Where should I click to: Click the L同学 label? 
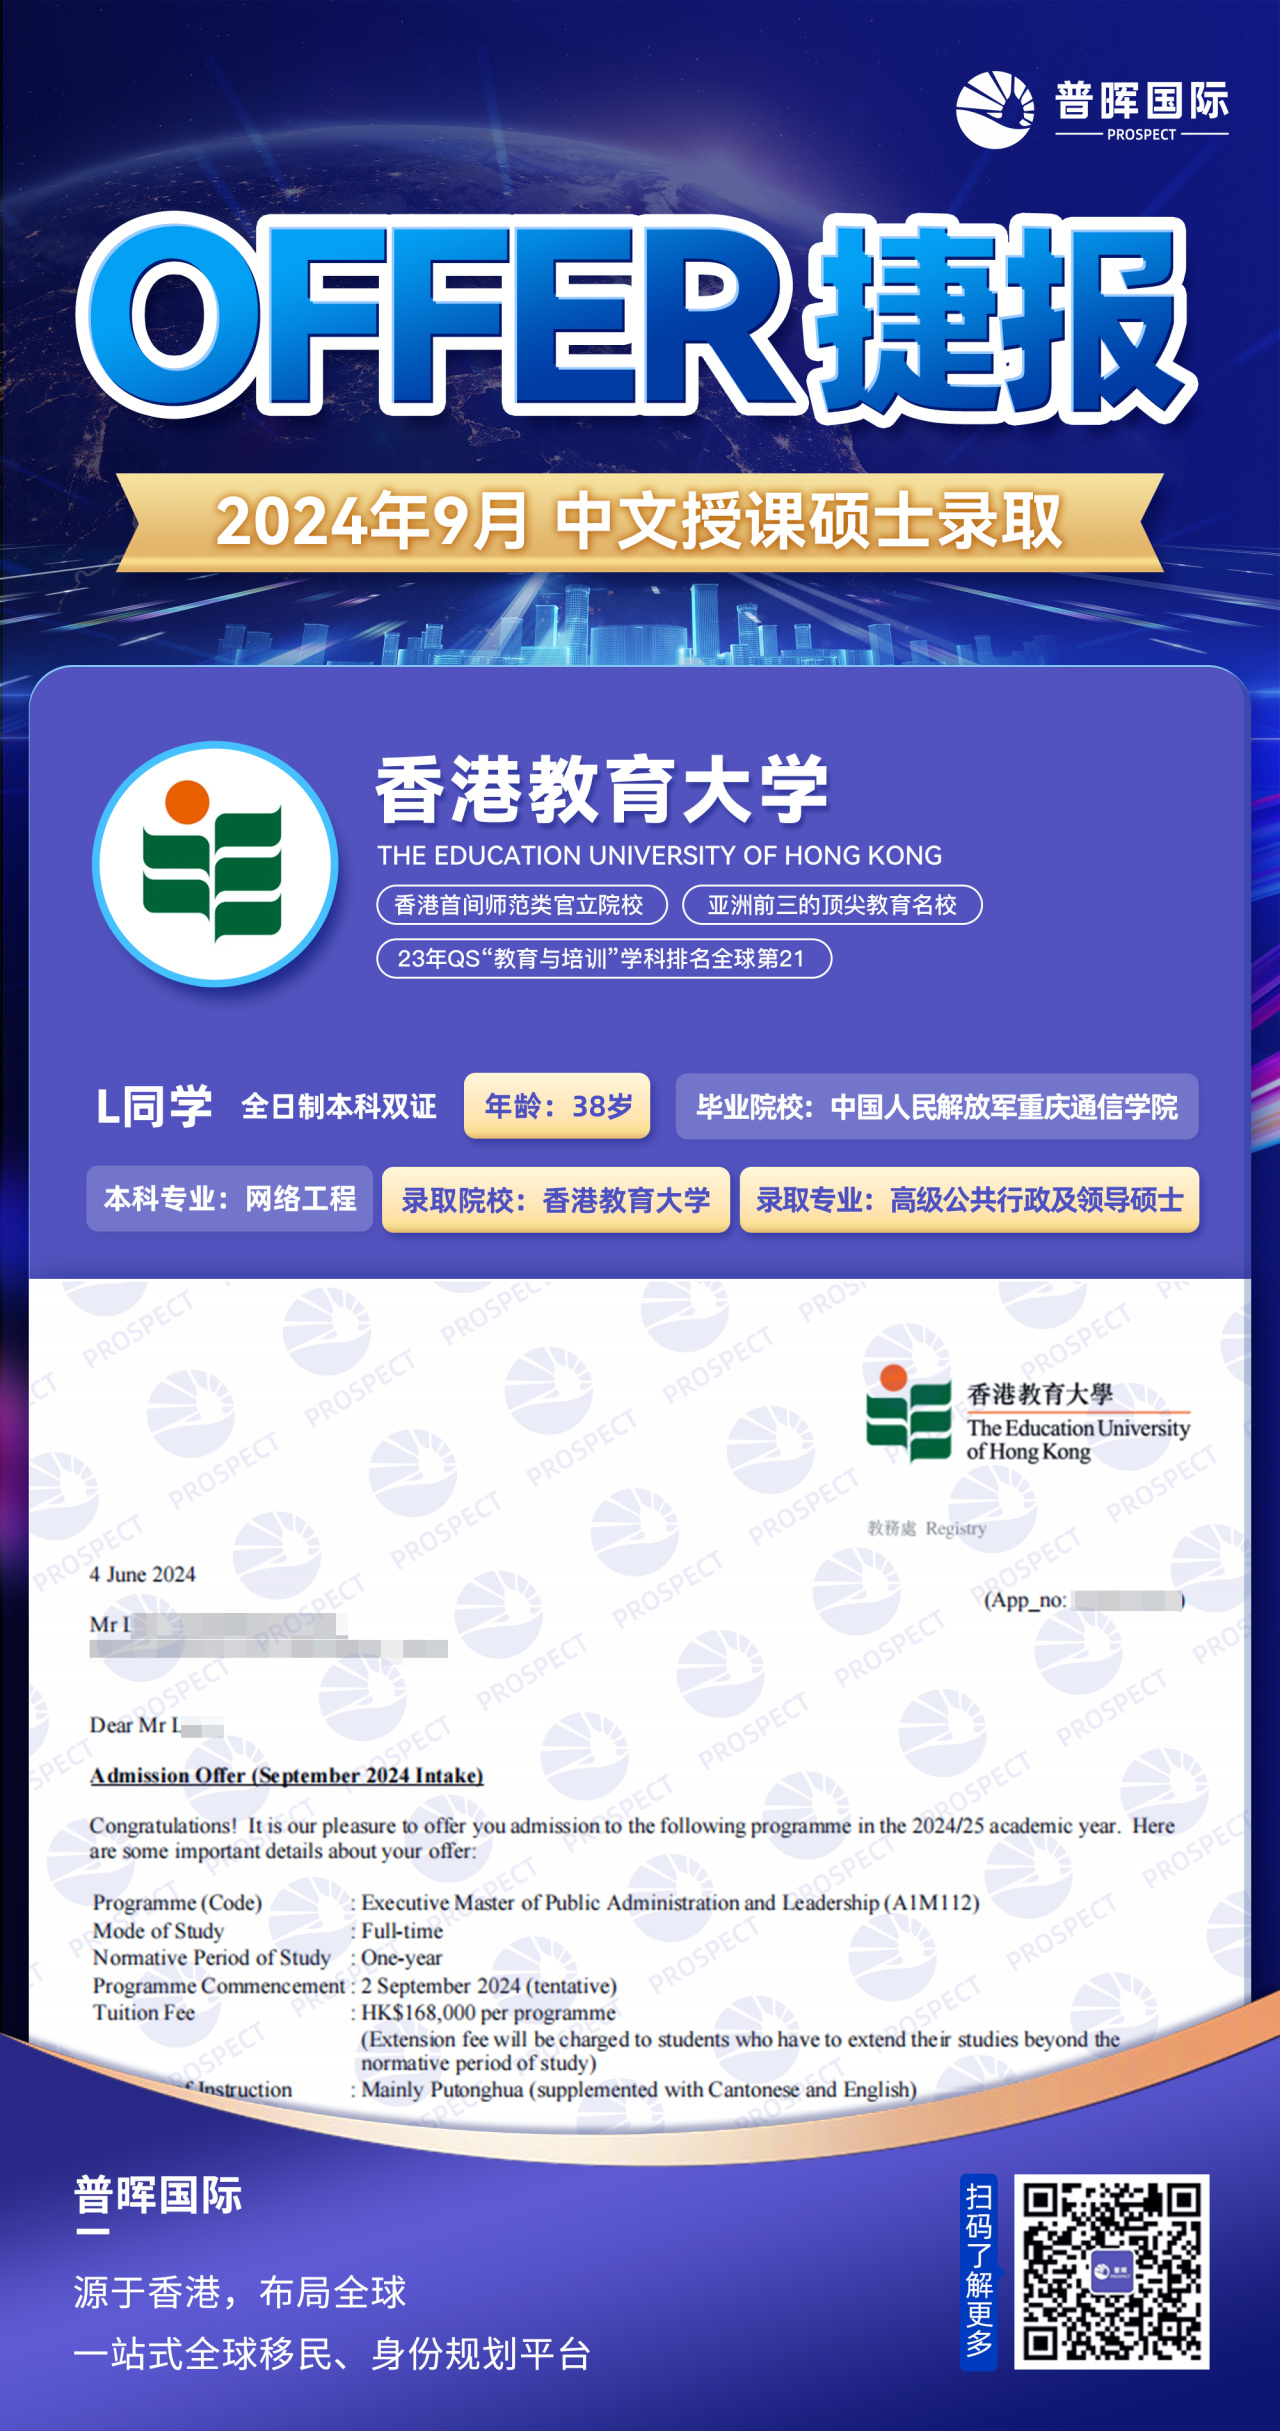coord(154,1107)
